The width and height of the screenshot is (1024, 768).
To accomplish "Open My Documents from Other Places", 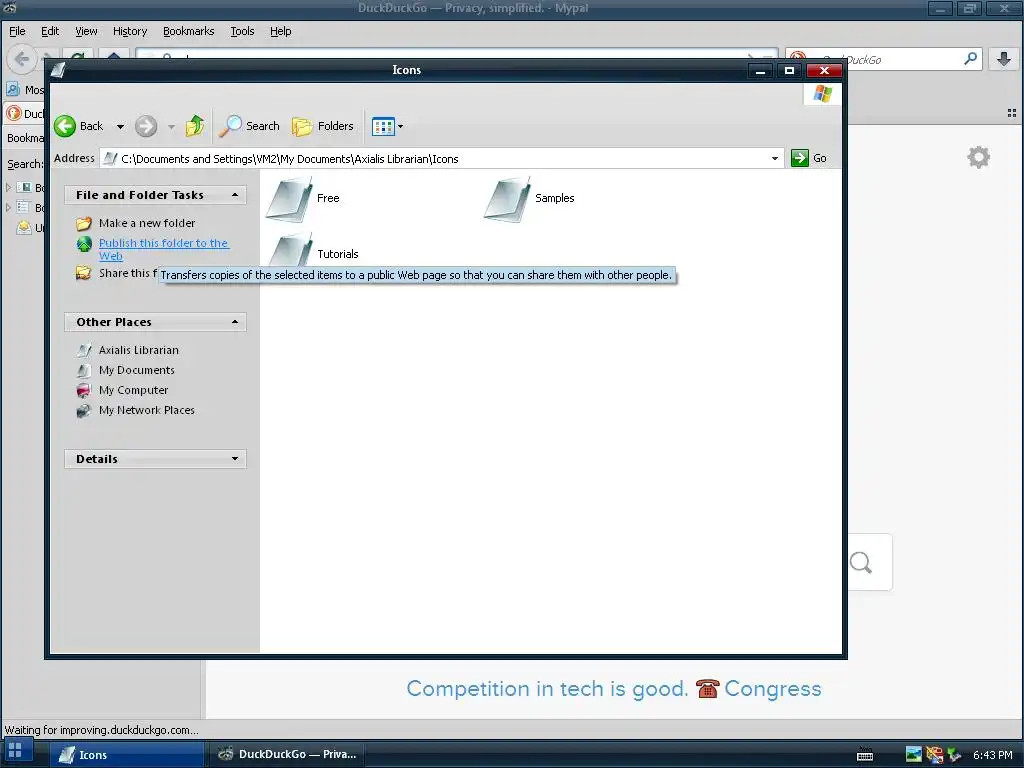I will 136,370.
